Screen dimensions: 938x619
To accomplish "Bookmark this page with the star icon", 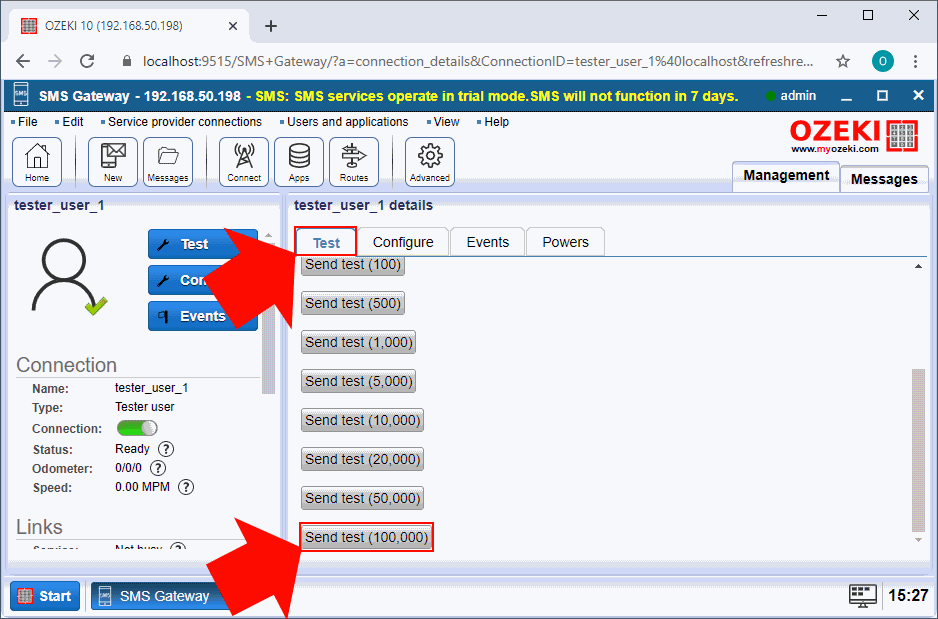I will tap(843, 61).
